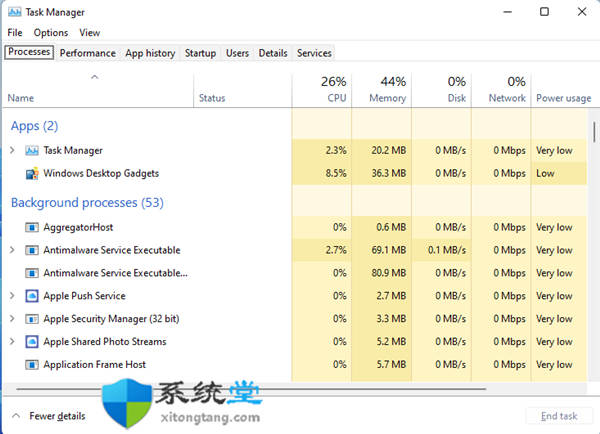
Task: Click the 5.7 MB memory value
Action: [x=391, y=365]
